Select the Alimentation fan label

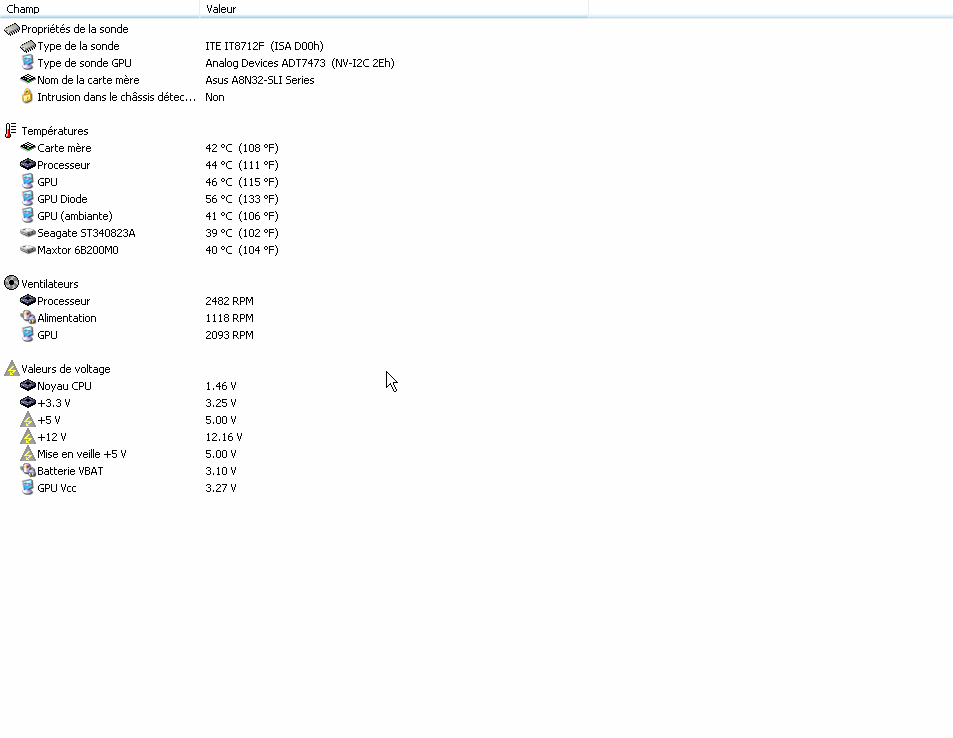coord(67,319)
